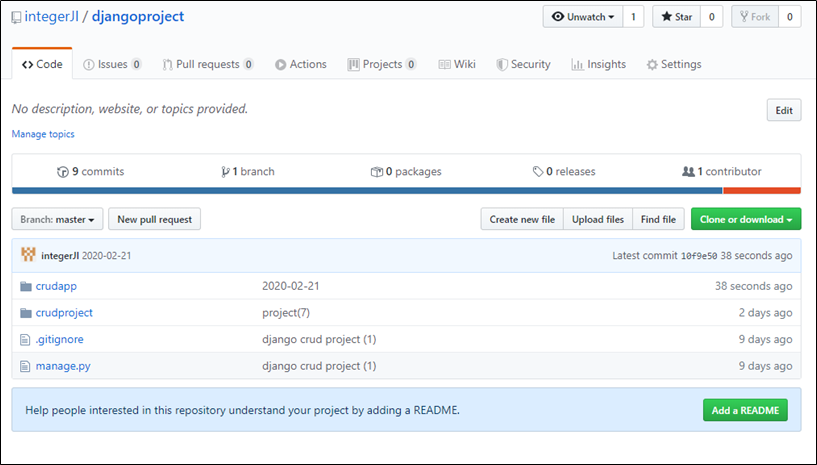Click the Insights tab graph icon
Screen dimensions: 817x465
point(577,65)
